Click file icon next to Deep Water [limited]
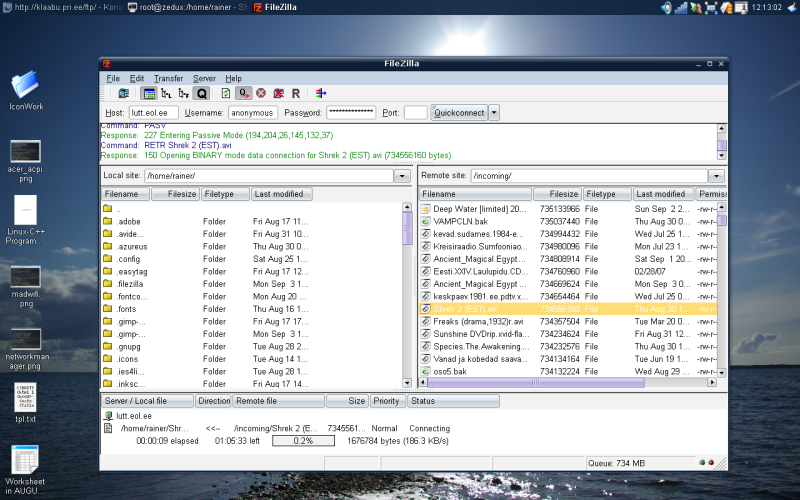Image resolution: width=800 pixels, height=500 pixels. pos(426,209)
